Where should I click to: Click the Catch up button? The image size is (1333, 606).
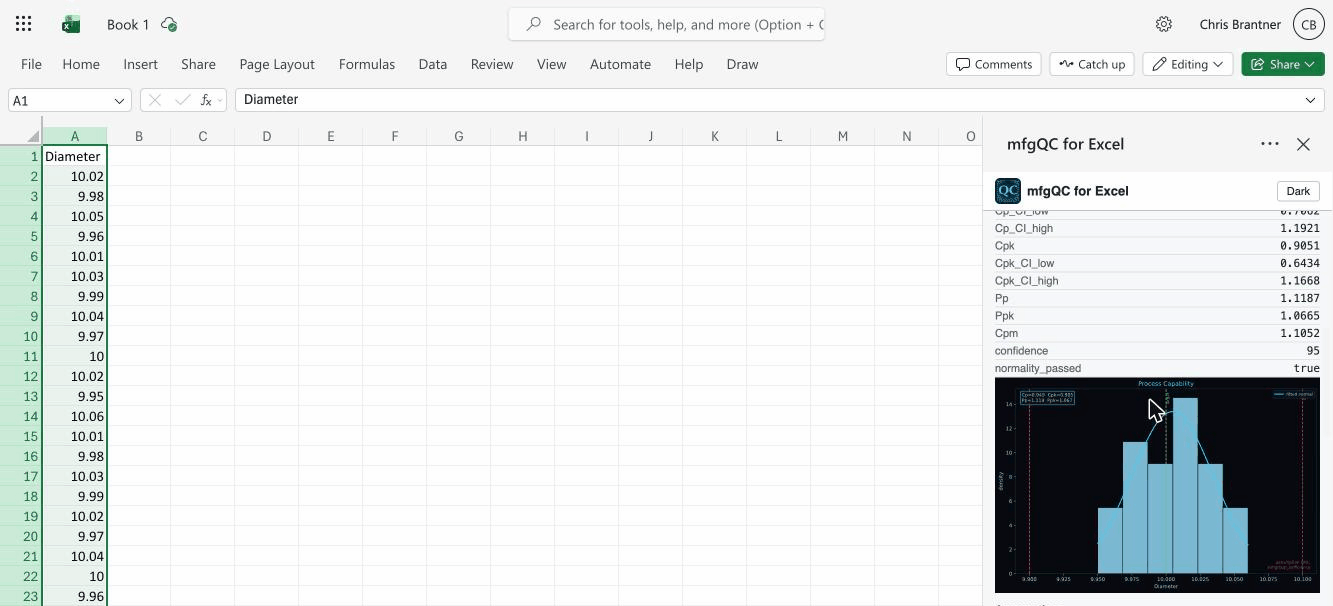(1092, 64)
